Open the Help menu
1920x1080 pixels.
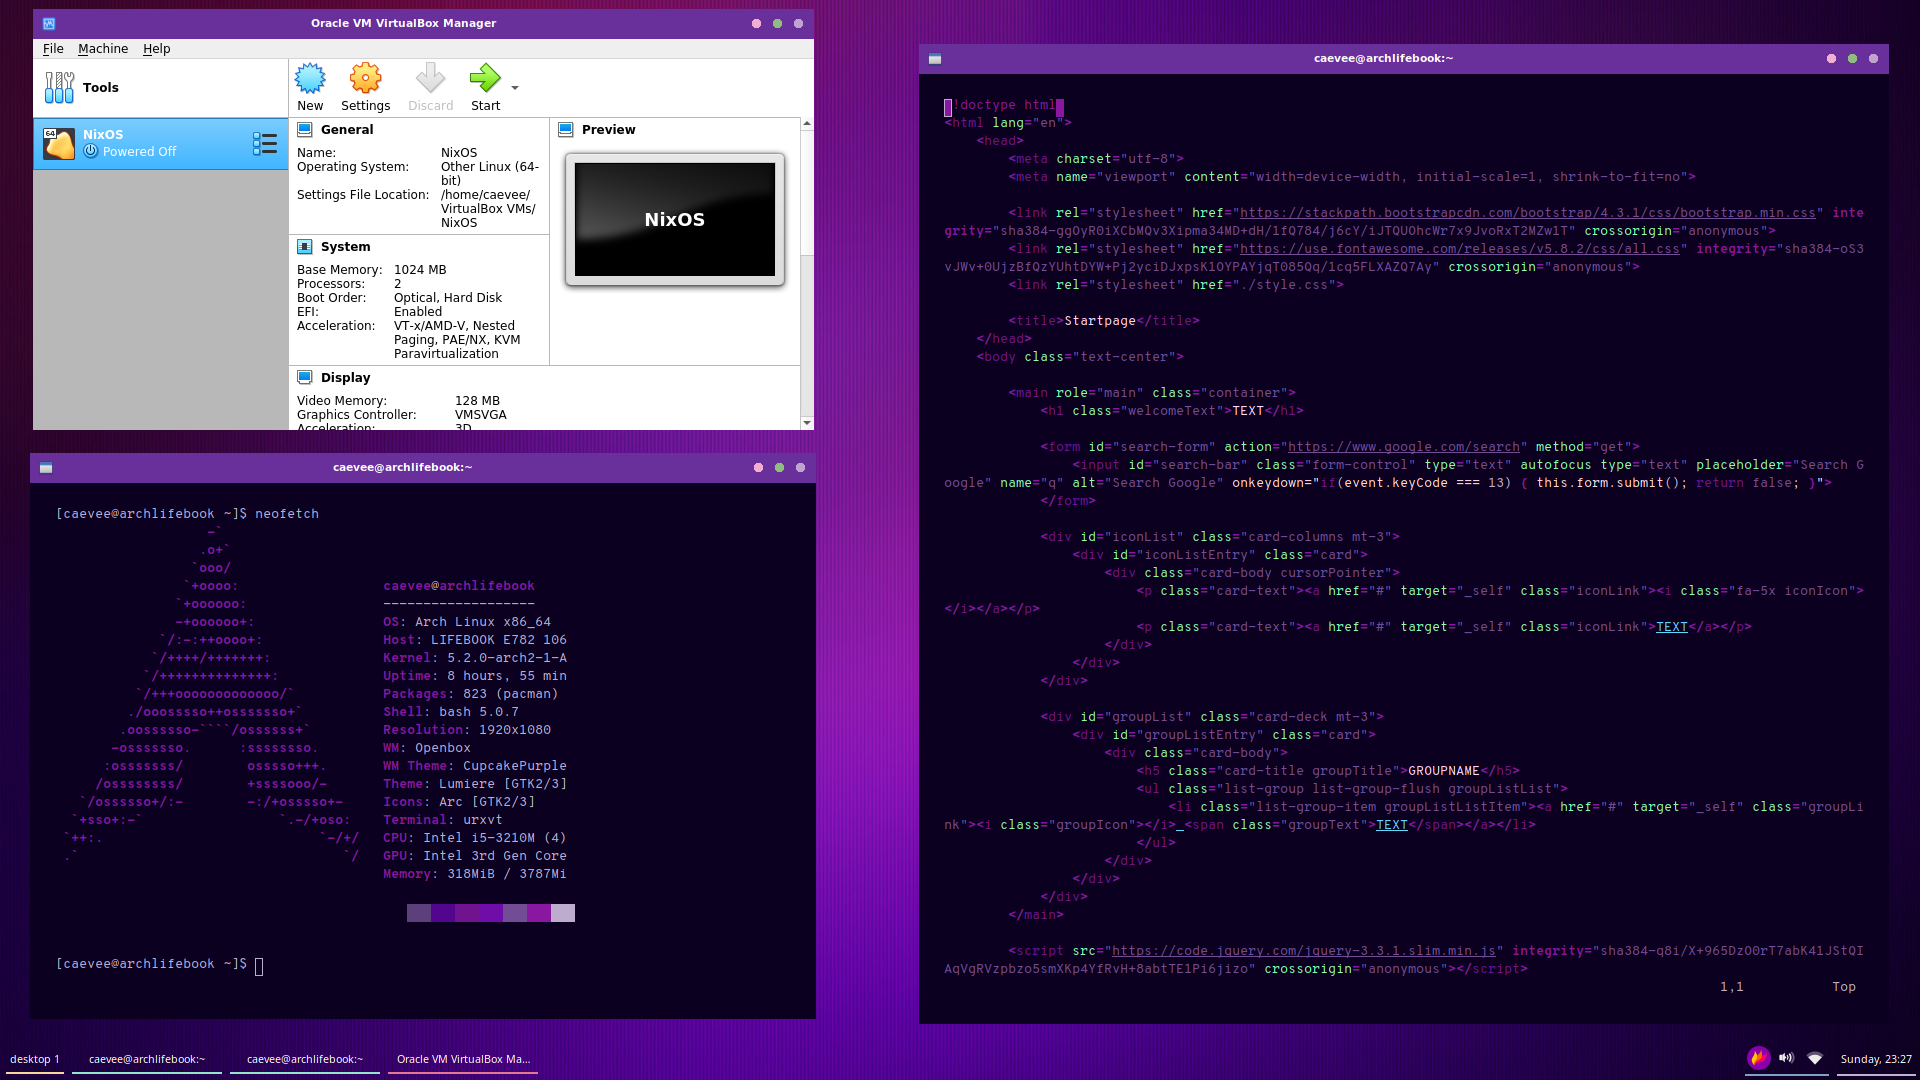coord(156,48)
